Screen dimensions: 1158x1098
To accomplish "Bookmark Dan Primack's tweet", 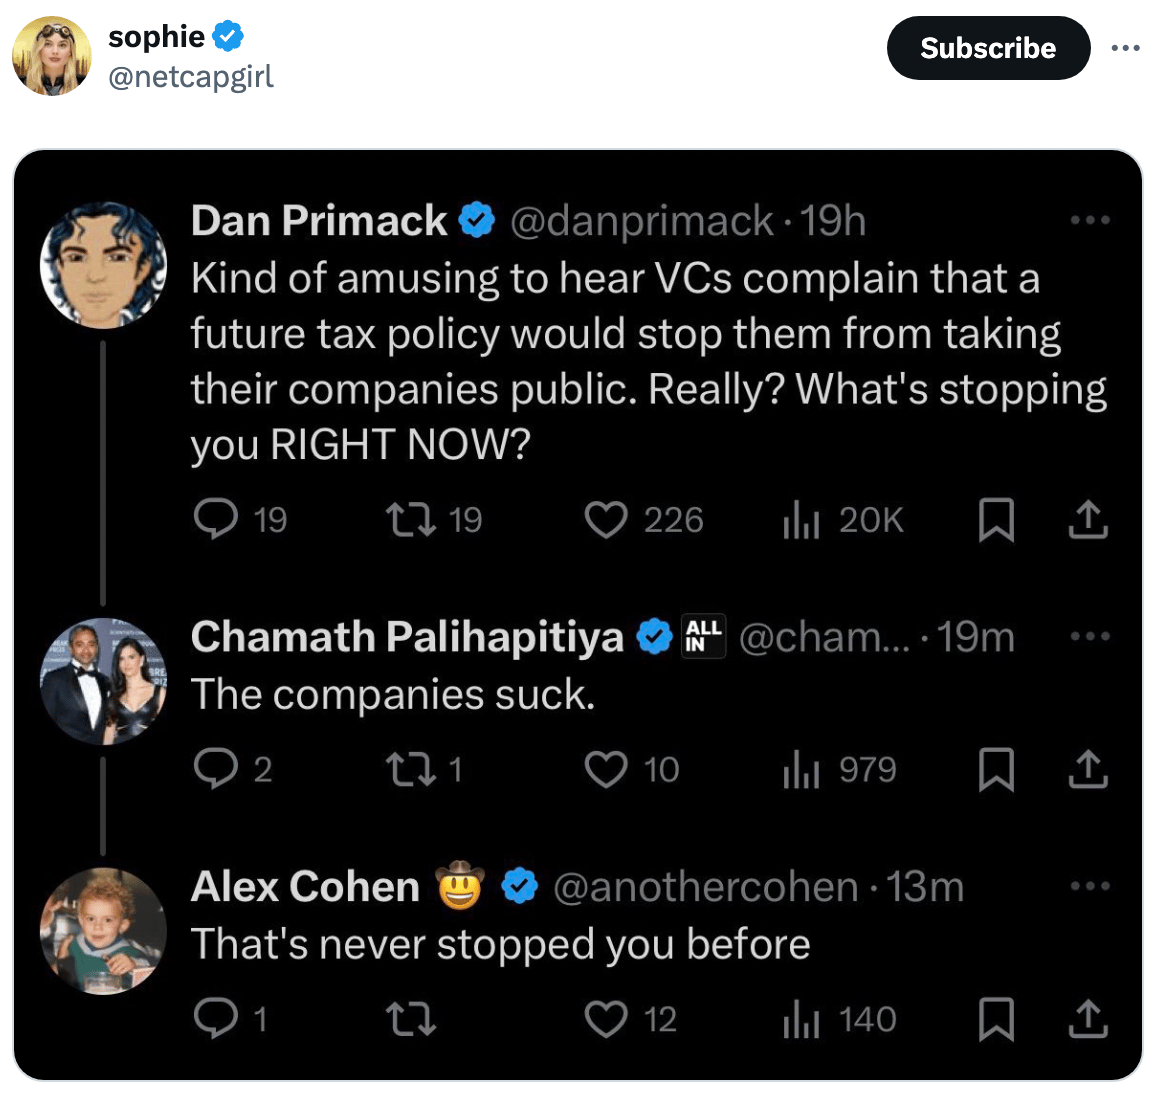I will tap(996, 520).
